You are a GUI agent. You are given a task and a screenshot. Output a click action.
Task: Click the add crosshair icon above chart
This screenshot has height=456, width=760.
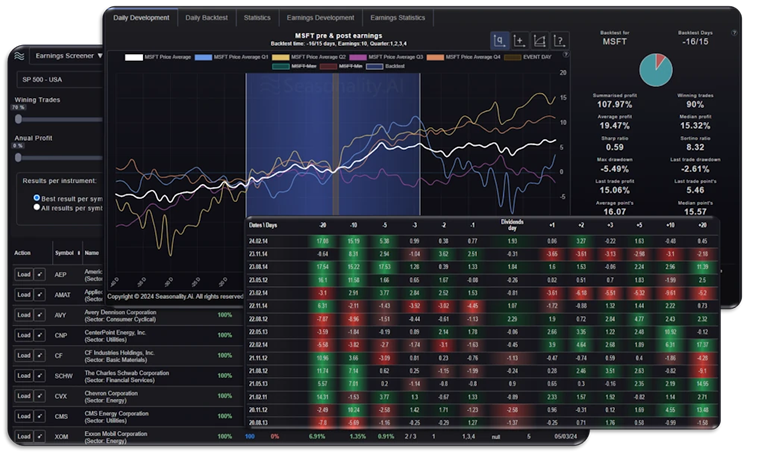coord(520,41)
